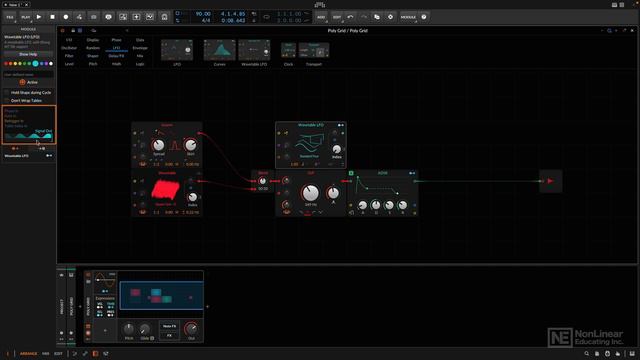640x360 pixels.
Task: Enable Hold Shape during Cycle checkbox
Action: [x=7, y=93]
